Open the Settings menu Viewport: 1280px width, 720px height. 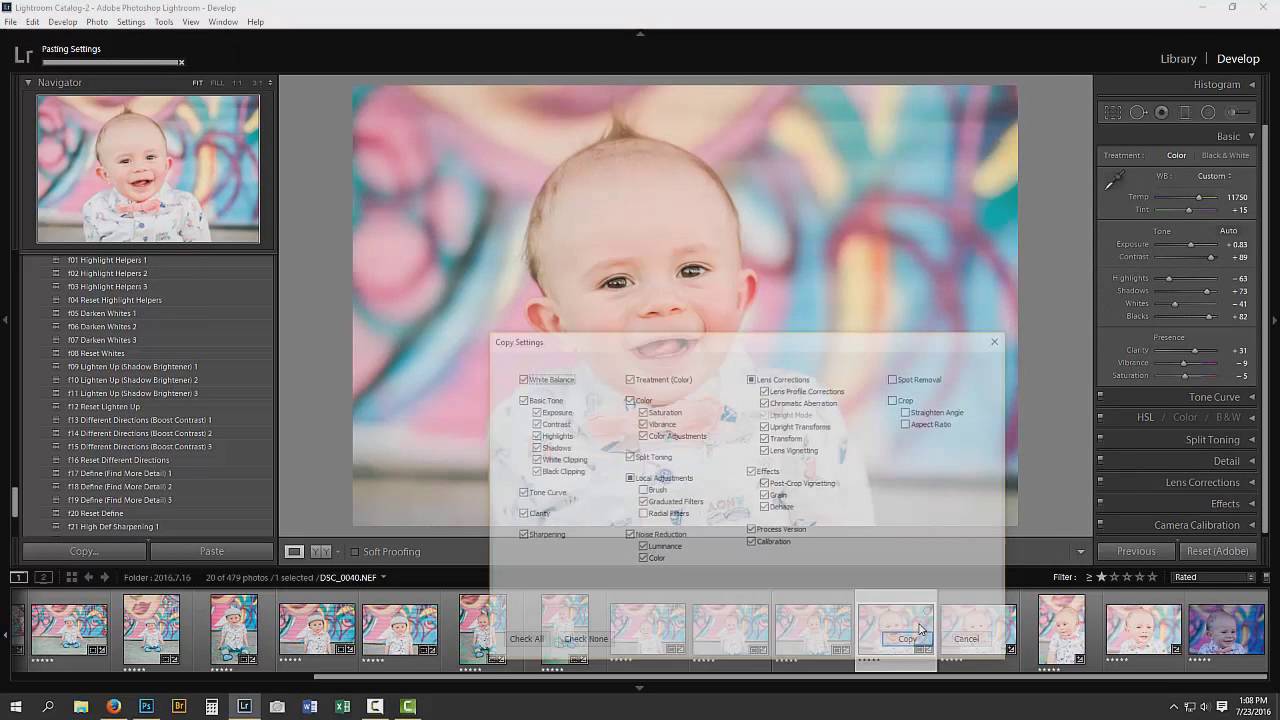coord(131,22)
